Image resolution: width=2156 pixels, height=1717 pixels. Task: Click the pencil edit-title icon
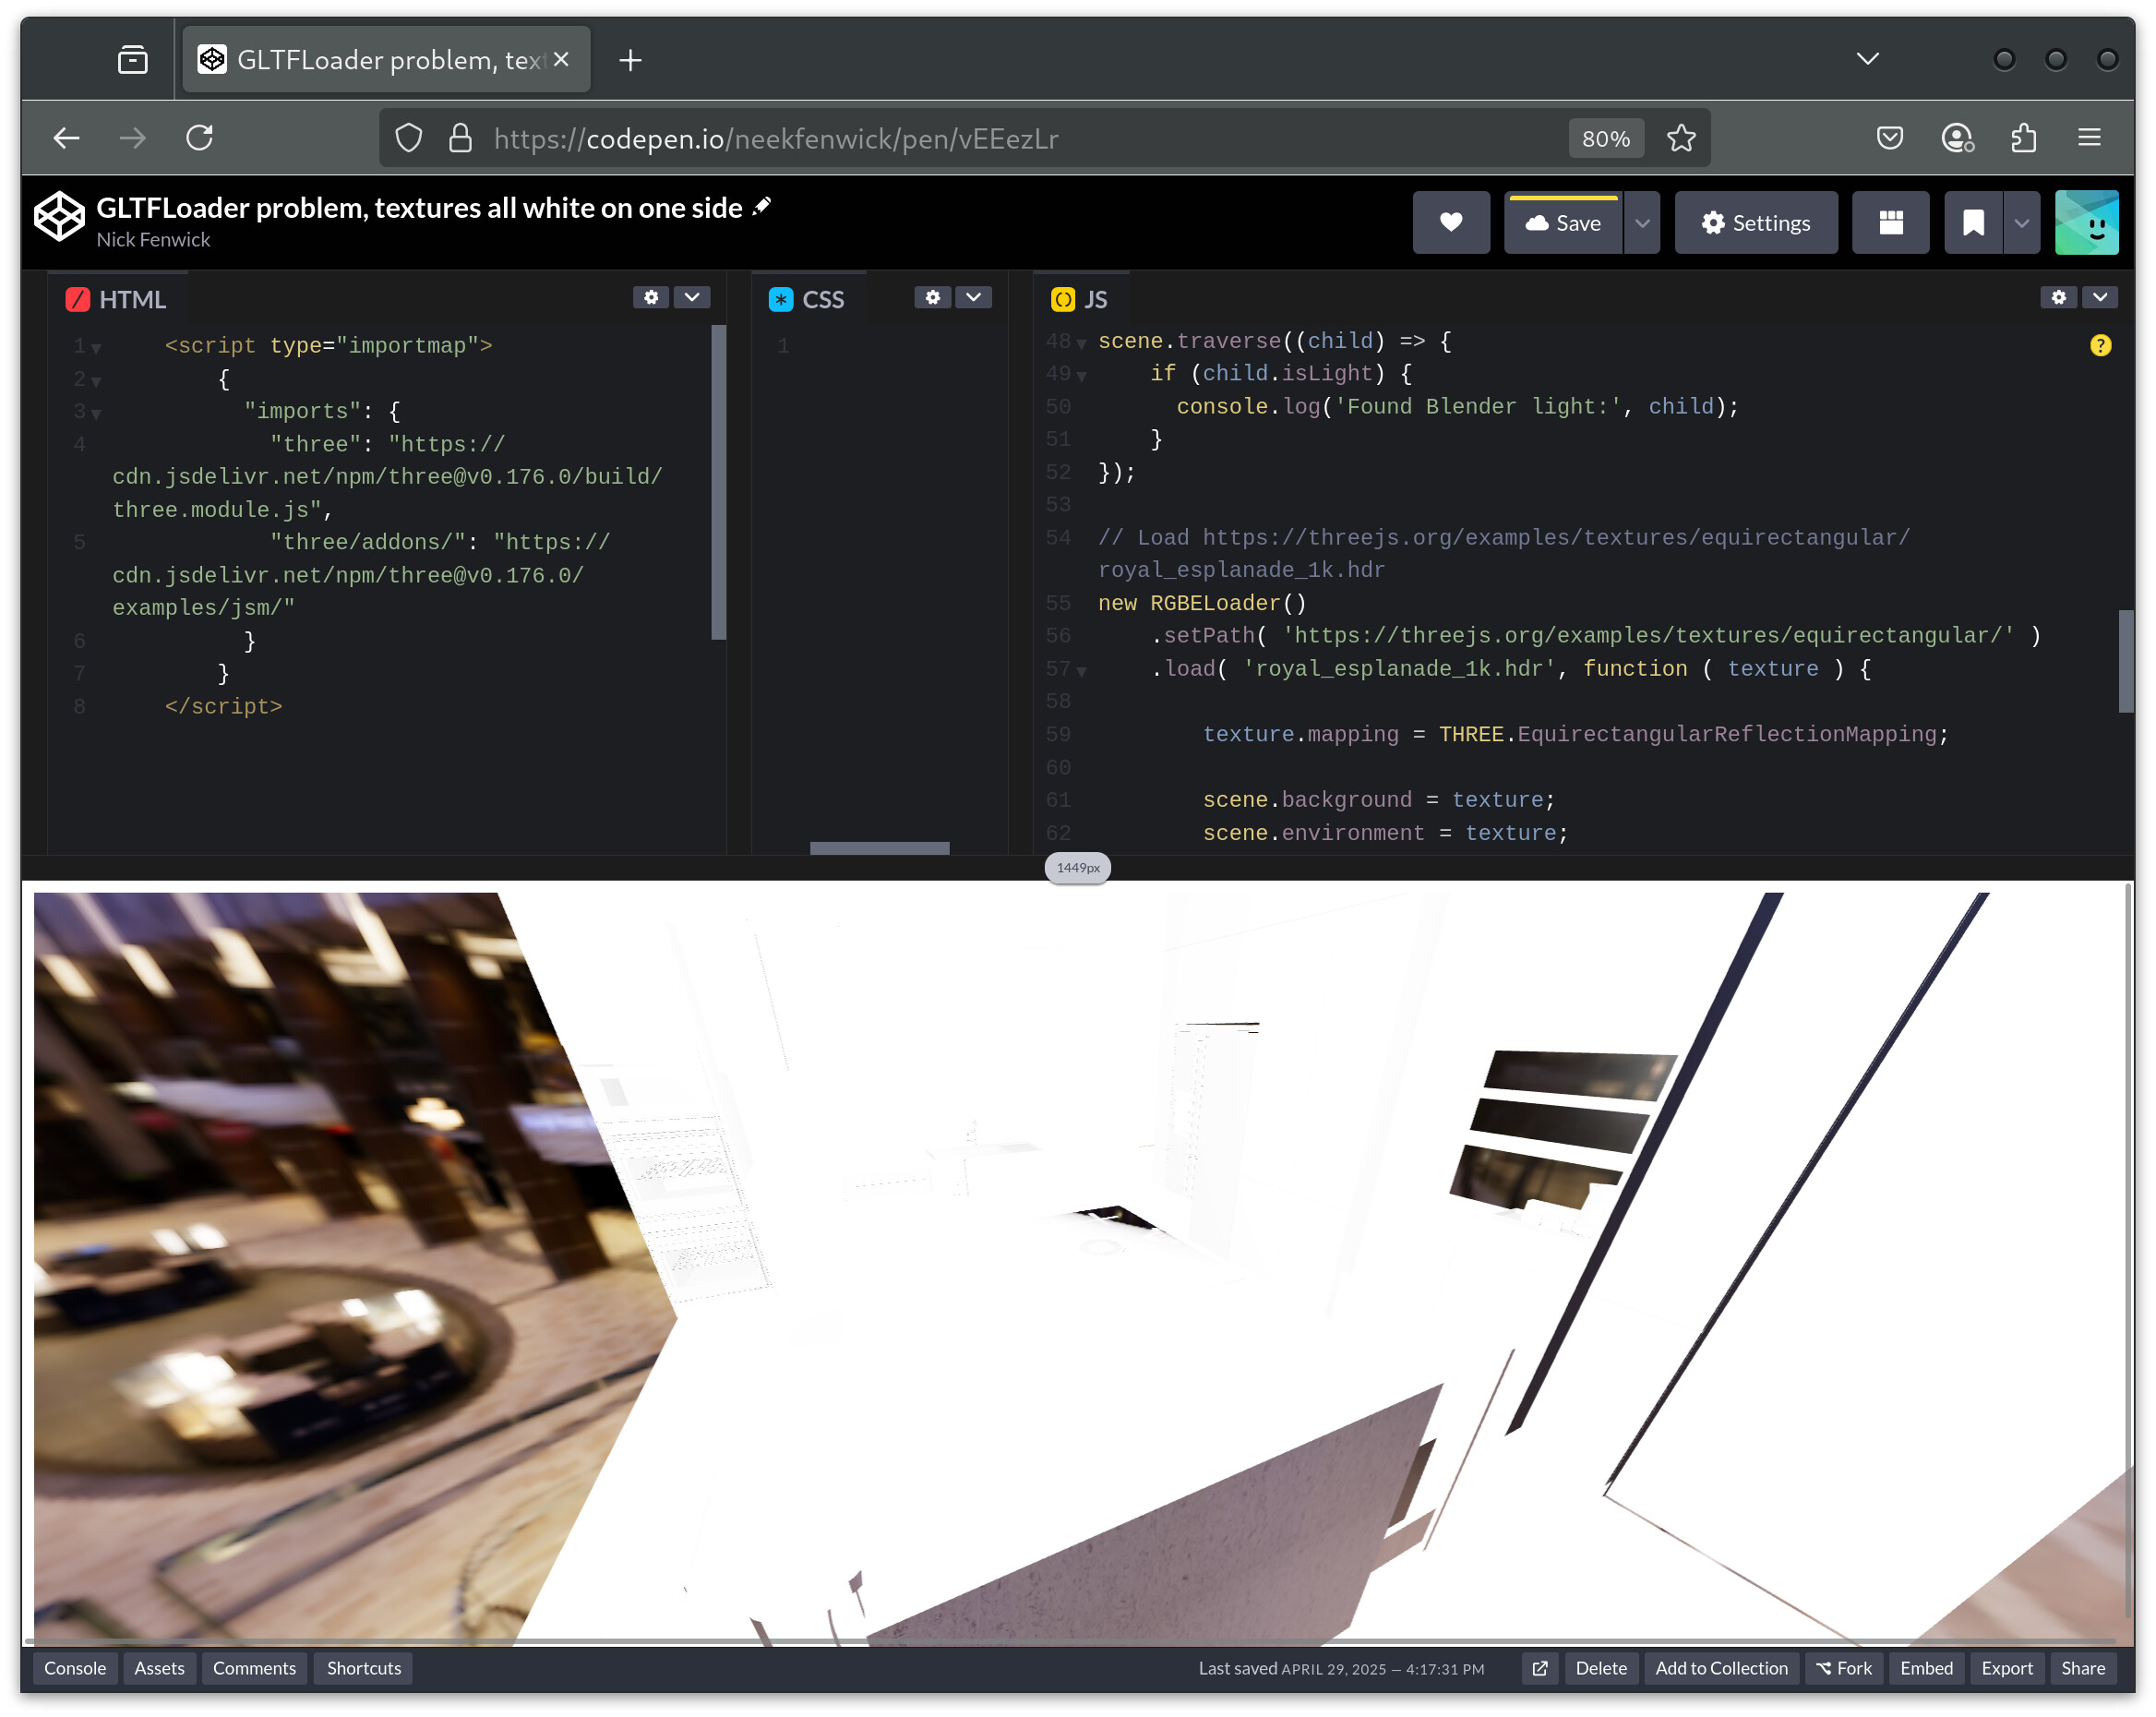click(x=762, y=206)
